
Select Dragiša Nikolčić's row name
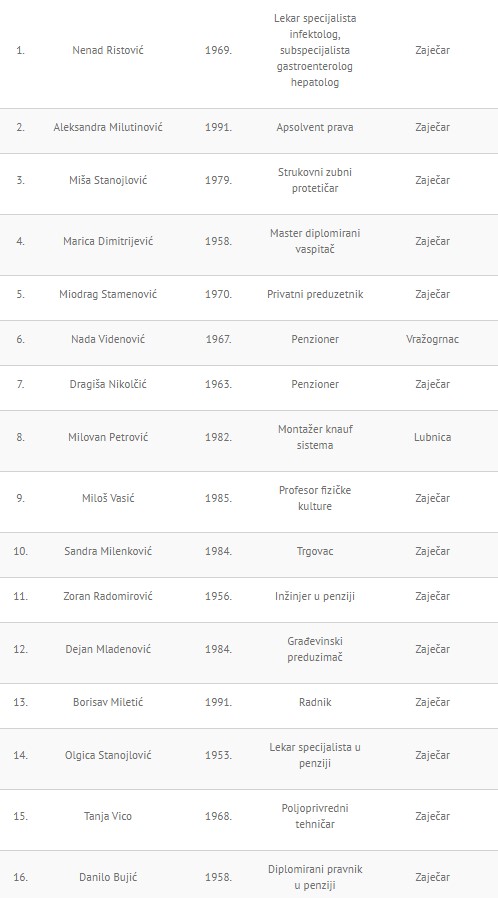108,384
